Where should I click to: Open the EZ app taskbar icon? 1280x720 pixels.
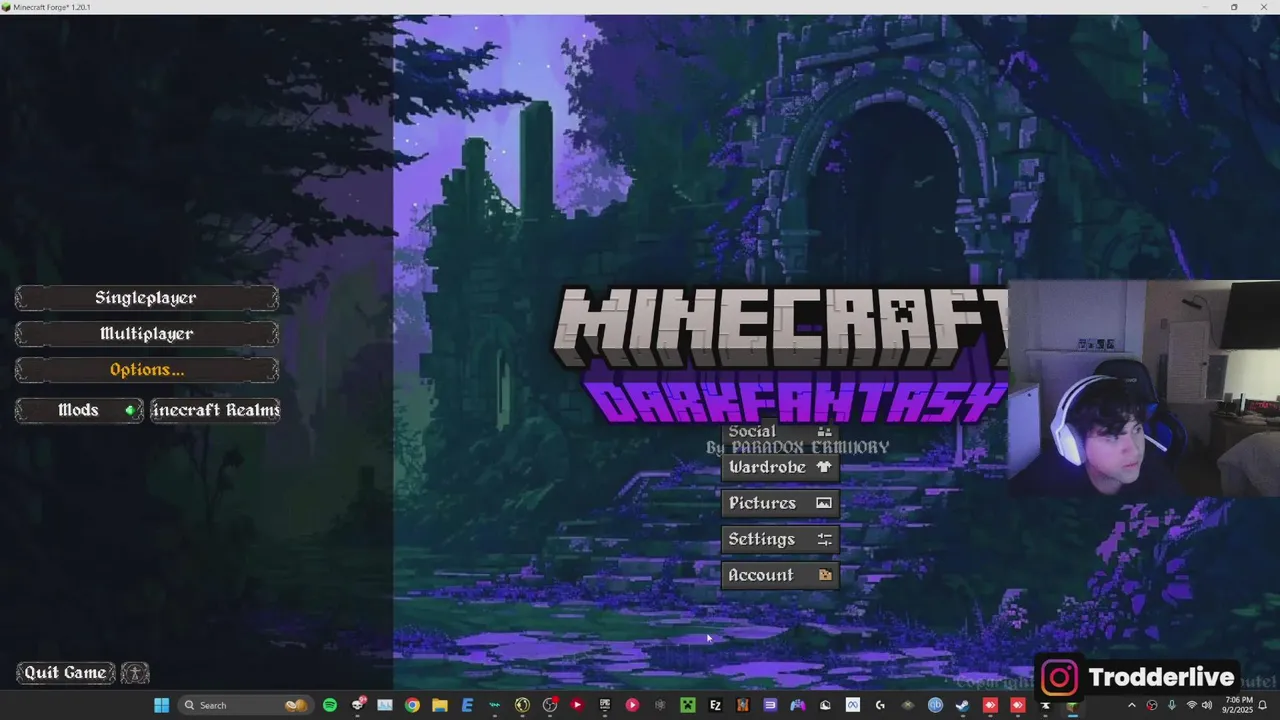tap(715, 705)
